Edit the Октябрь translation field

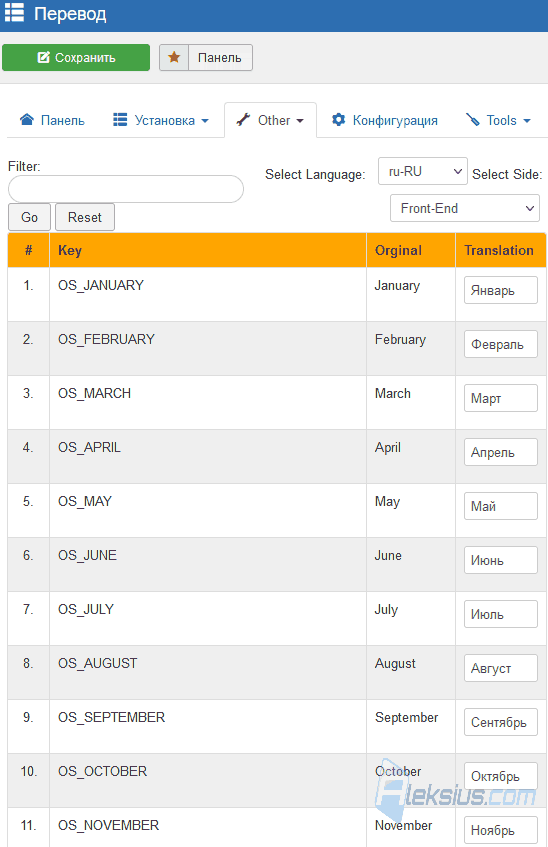tap(501, 776)
